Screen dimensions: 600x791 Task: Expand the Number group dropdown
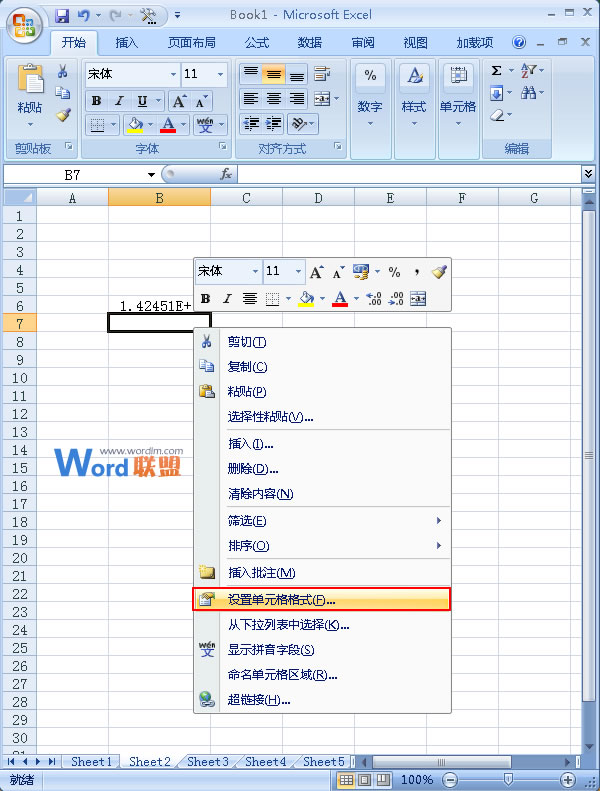pos(370,124)
